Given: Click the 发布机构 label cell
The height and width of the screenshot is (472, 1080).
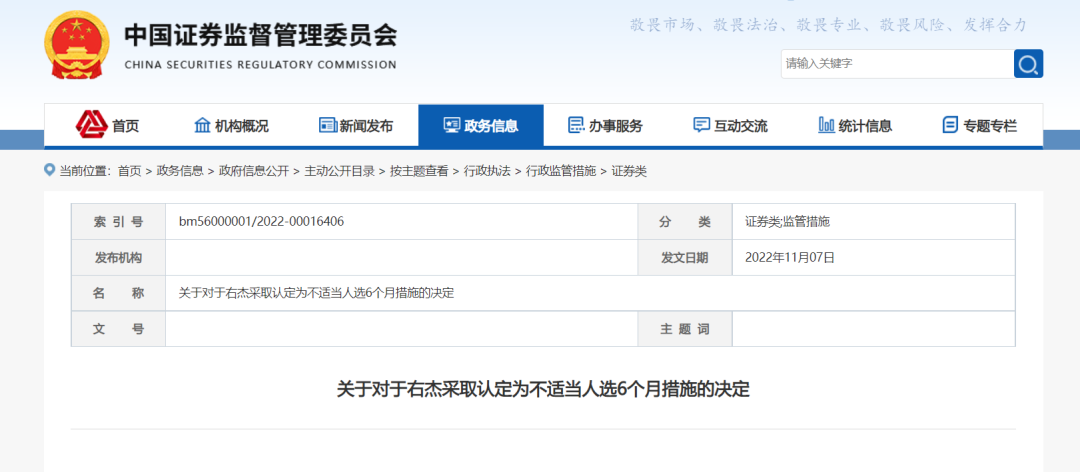Looking at the screenshot, I should click(118, 258).
